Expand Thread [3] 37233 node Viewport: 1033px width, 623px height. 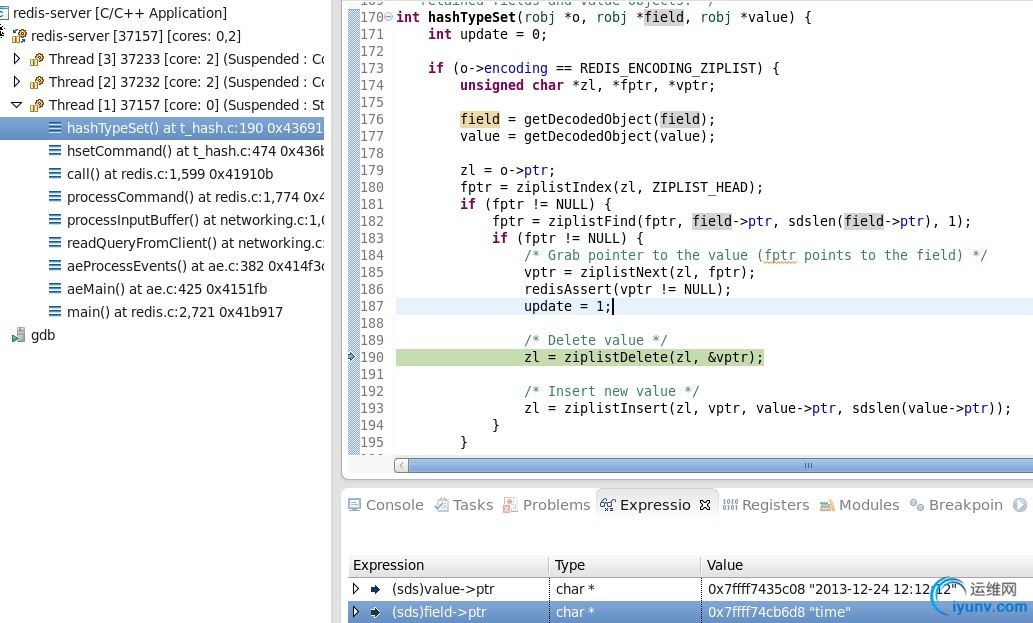click(x=16, y=59)
